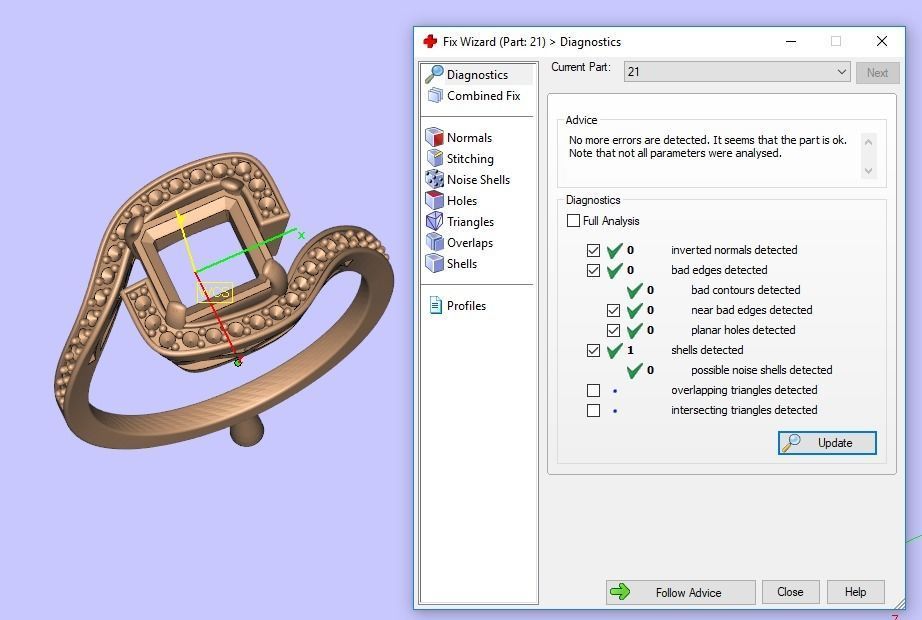Click the Normals cube icon
The height and width of the screenshot is (620, 922).
(434, 137)
